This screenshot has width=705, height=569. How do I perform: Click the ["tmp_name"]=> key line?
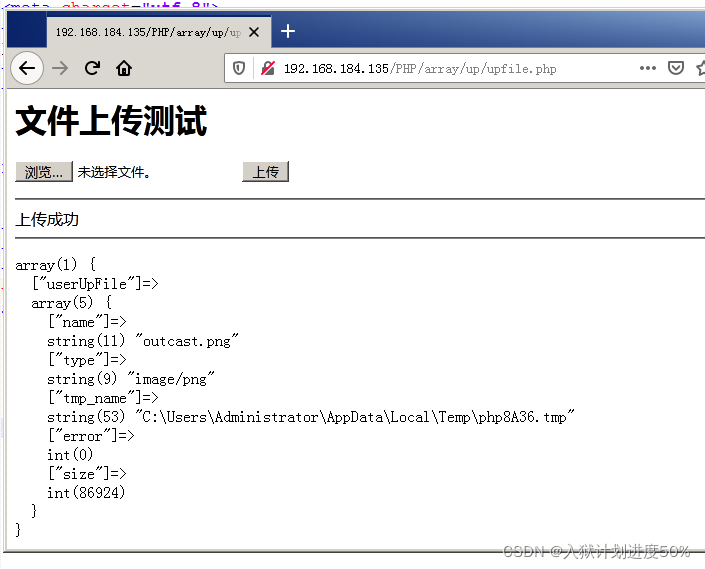[x=103, y=398]
